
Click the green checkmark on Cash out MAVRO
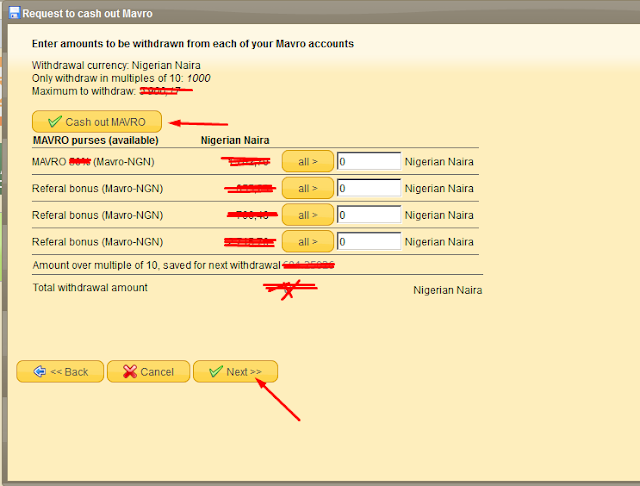click(55, 122)
